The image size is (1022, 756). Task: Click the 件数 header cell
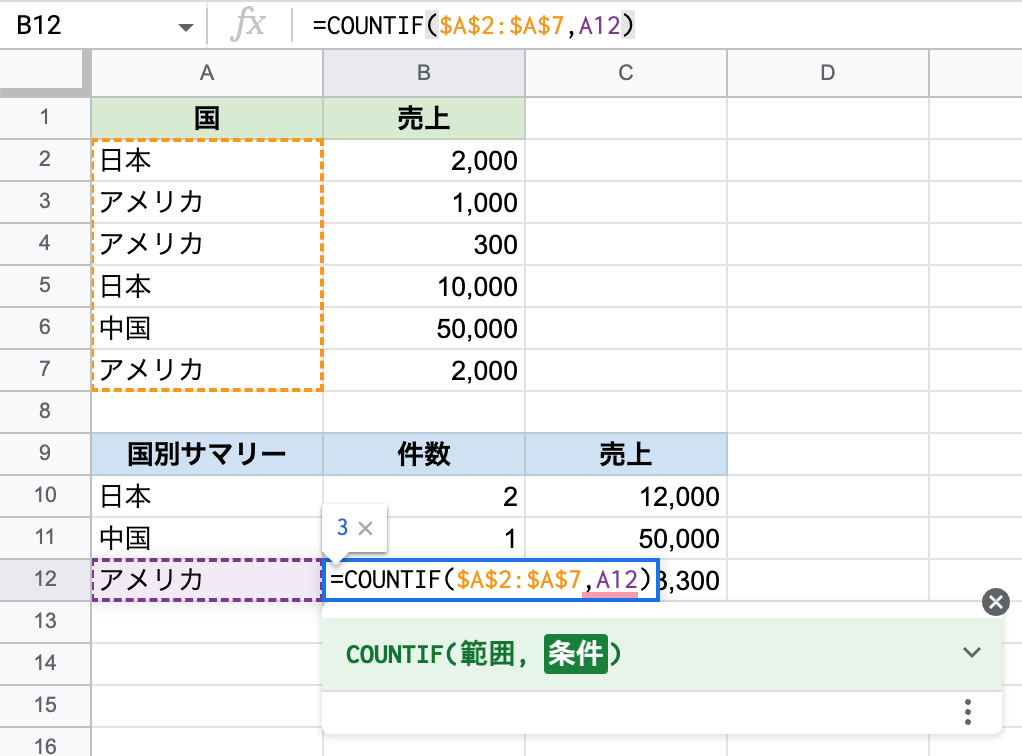click(423, 455)
